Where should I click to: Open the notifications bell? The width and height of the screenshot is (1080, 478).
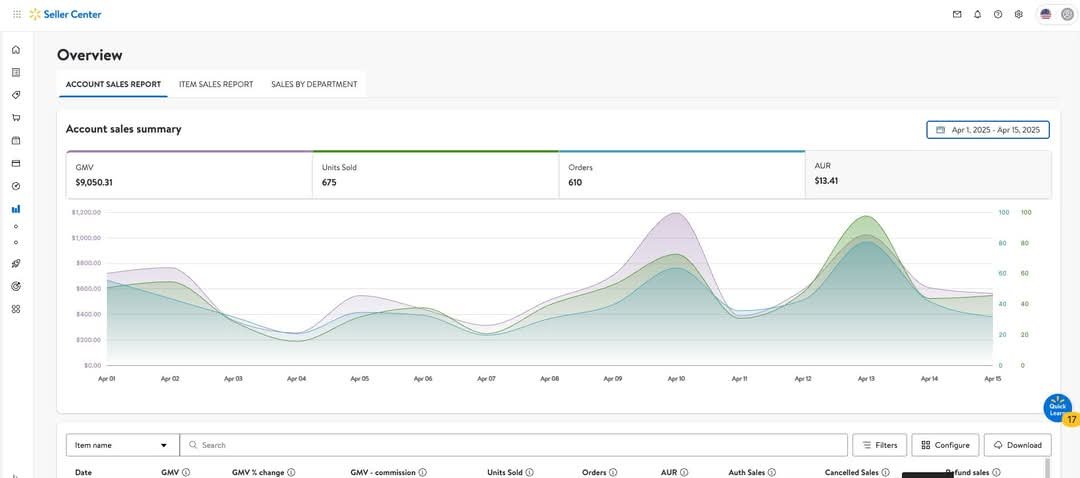tap(977, 14)
